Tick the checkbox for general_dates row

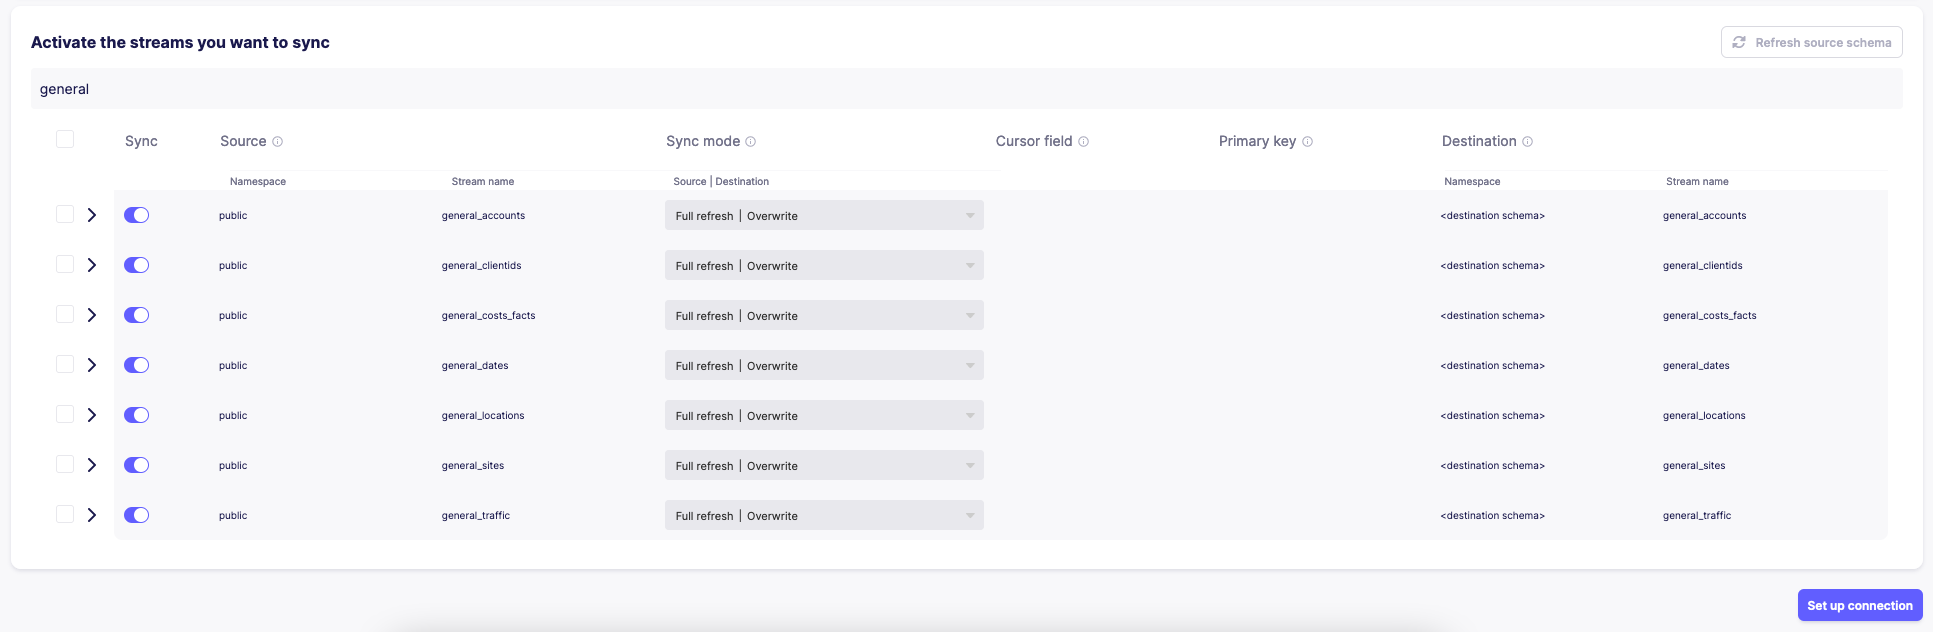65,364
